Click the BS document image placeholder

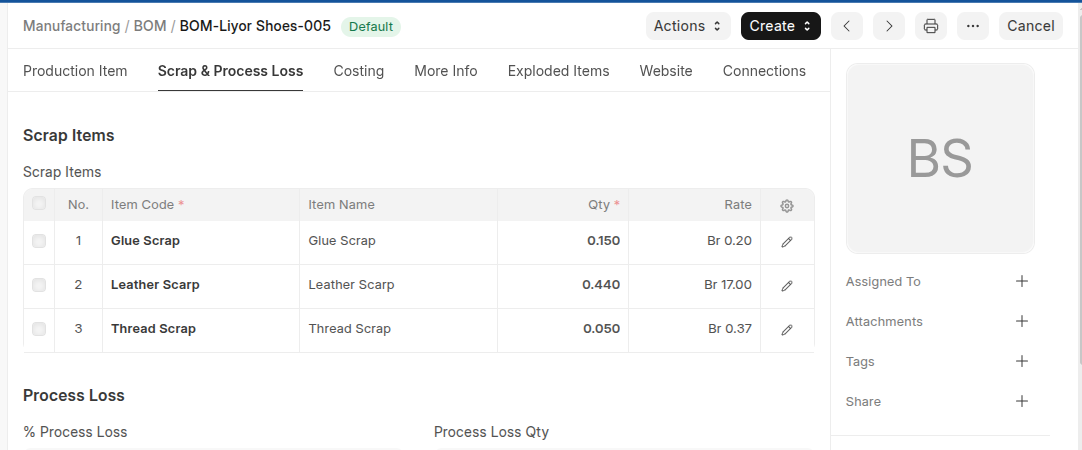pyautogui.click(x=940, y=158)
